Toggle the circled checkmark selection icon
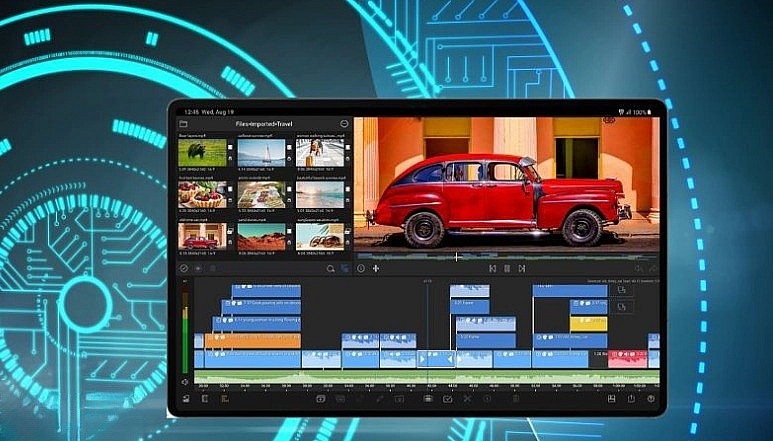 [x=183, y=269]
